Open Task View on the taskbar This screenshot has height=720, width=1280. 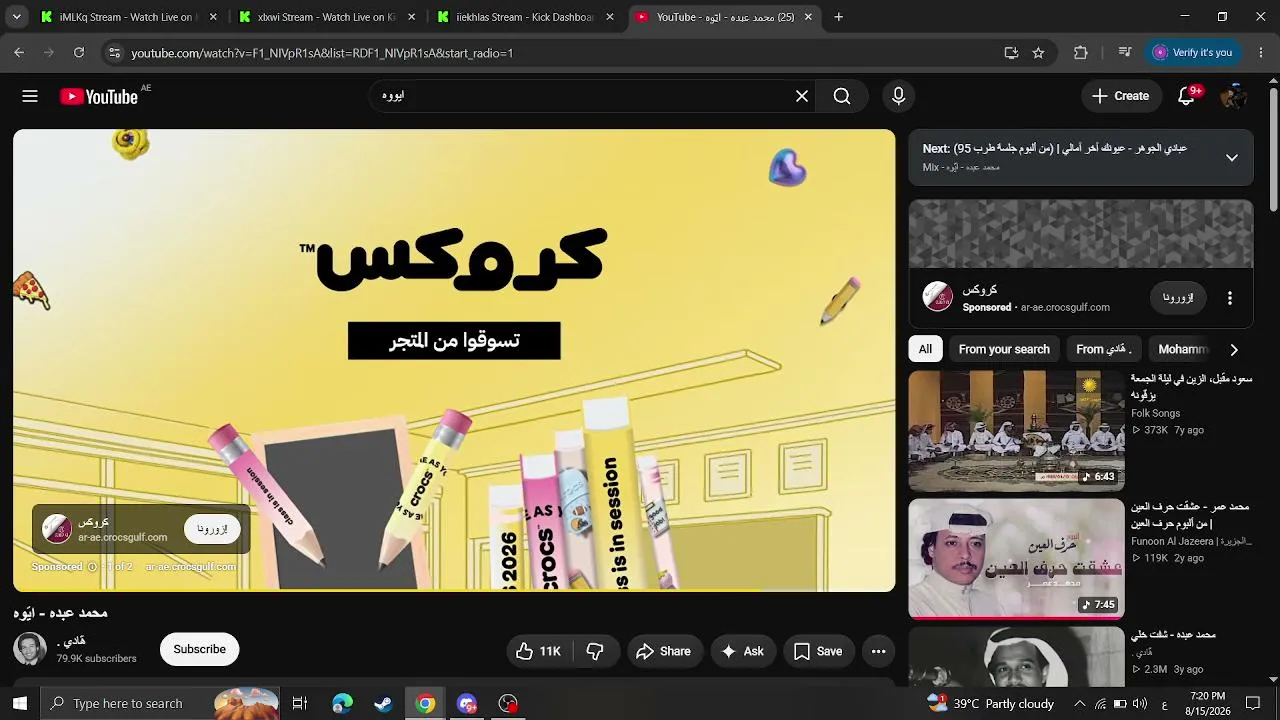[299, 703]
